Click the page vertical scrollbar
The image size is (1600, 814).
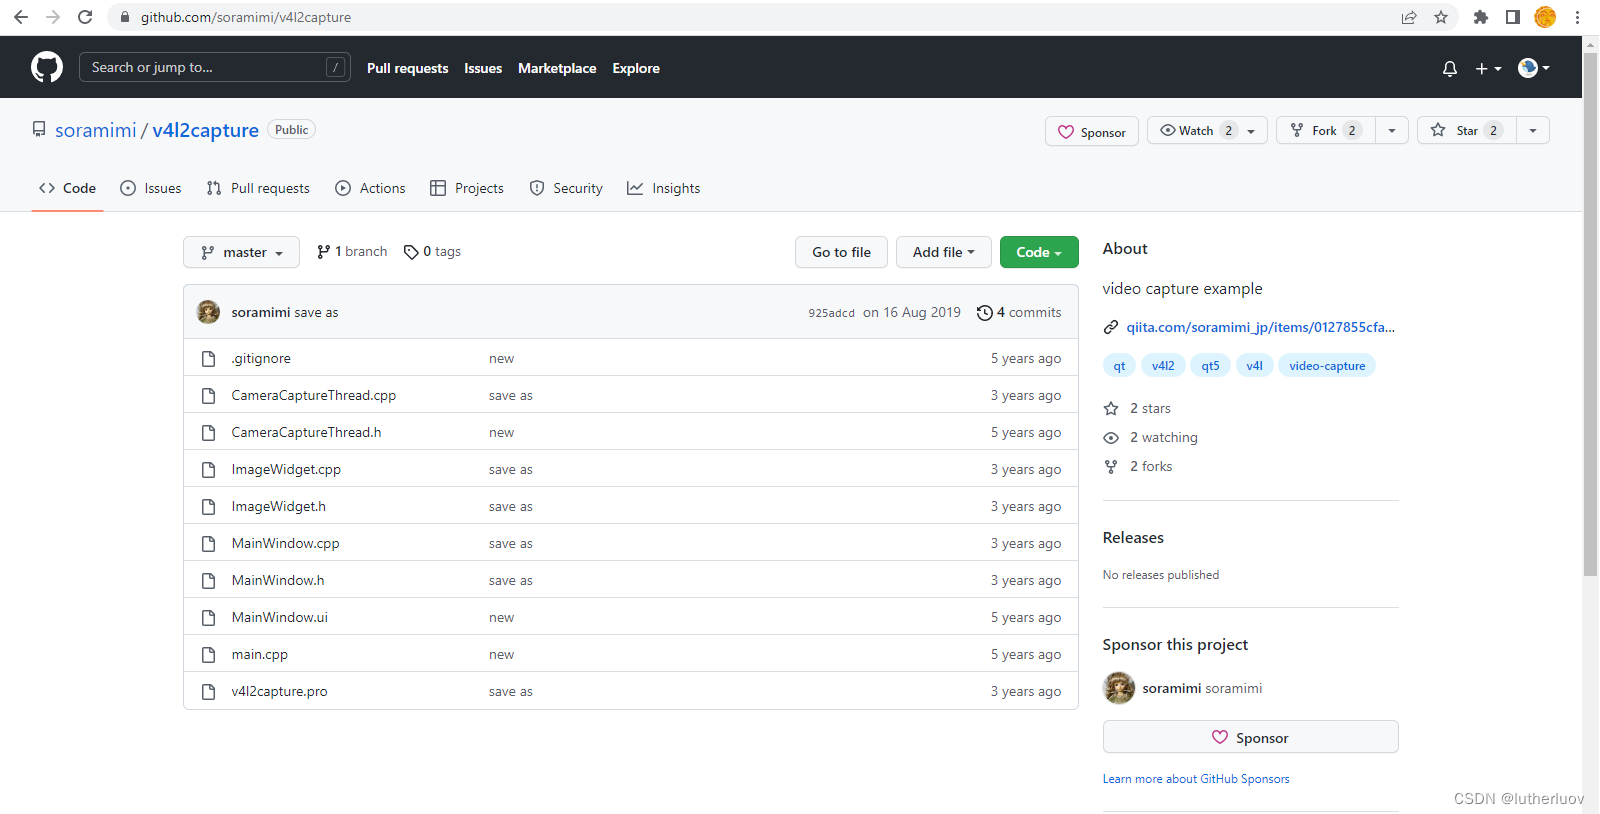[1590, 315]
